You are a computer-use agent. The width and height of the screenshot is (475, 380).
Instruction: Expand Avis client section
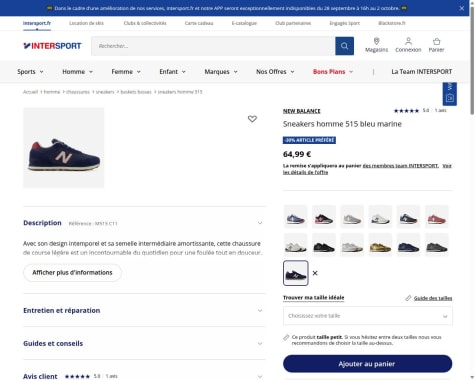click(144, 376)
